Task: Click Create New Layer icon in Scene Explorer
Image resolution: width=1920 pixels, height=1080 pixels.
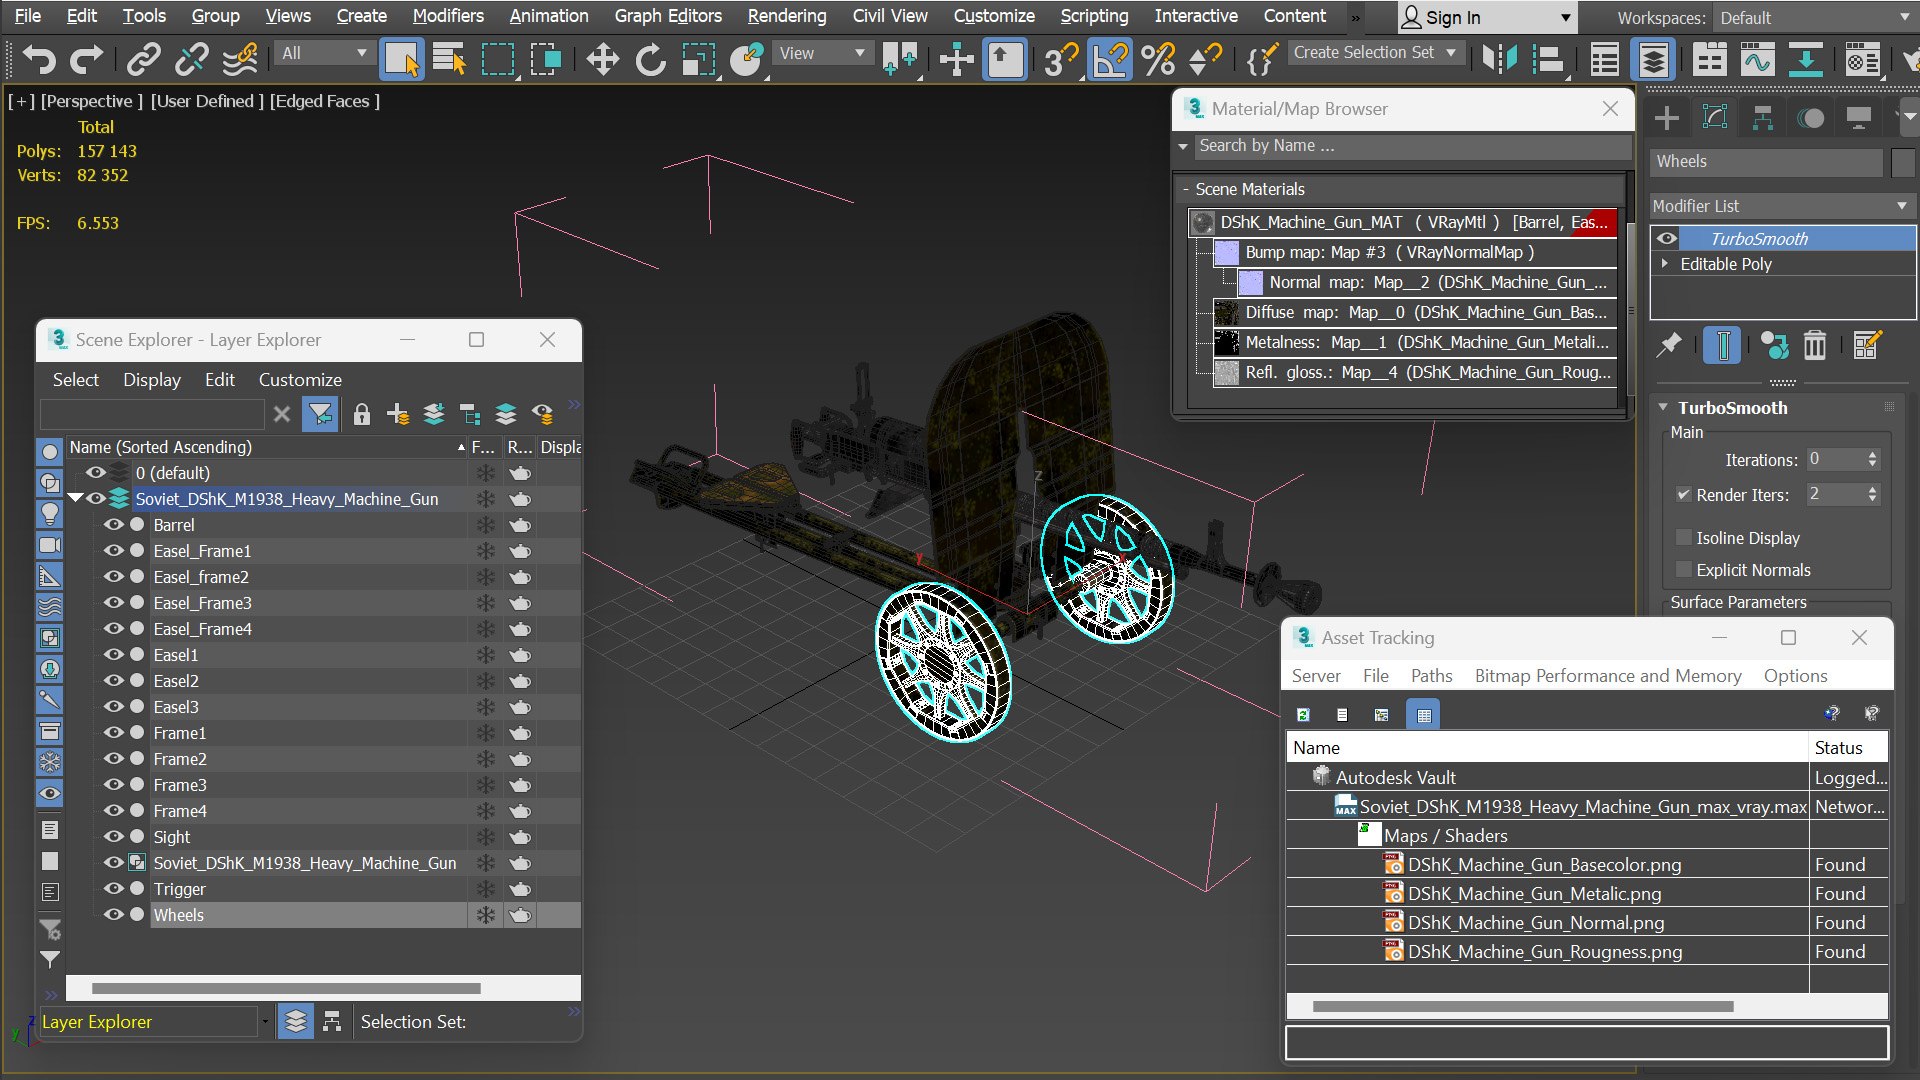Action: 397,414
